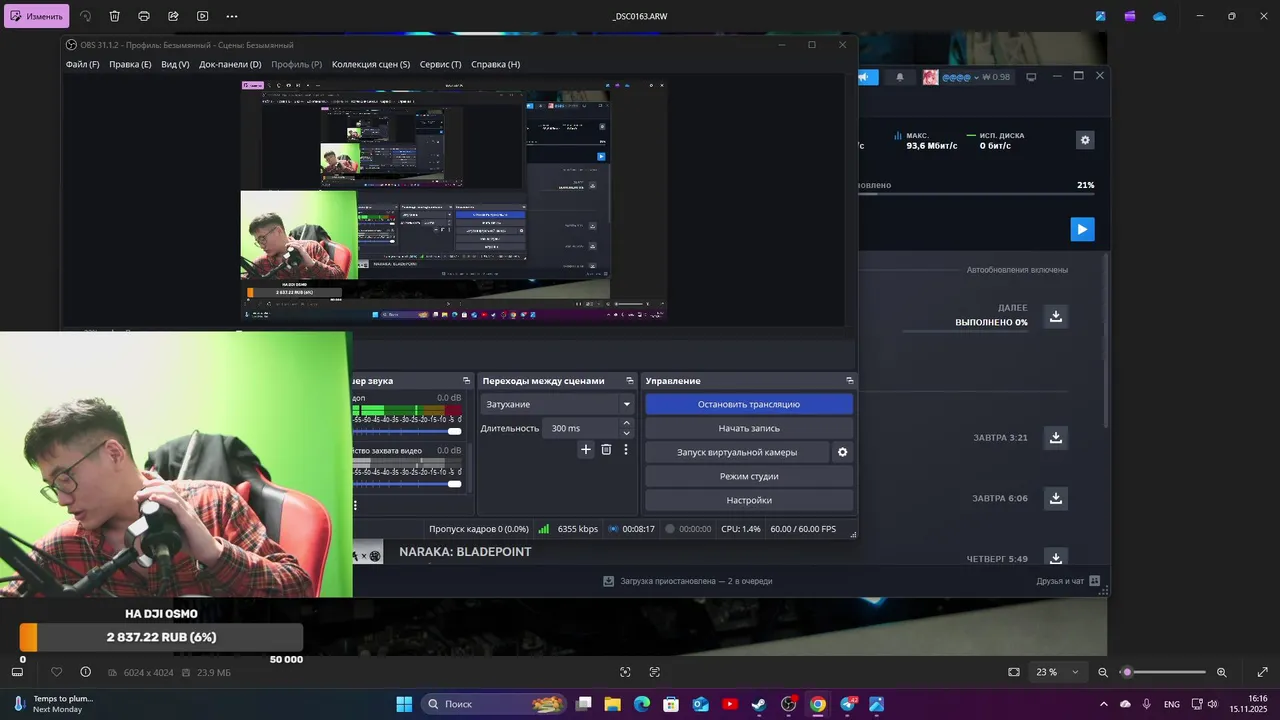This screenshot has width=1280, height=720.
Task: Open the Справка (H) menu in OBS
Action: click(495, 64)
